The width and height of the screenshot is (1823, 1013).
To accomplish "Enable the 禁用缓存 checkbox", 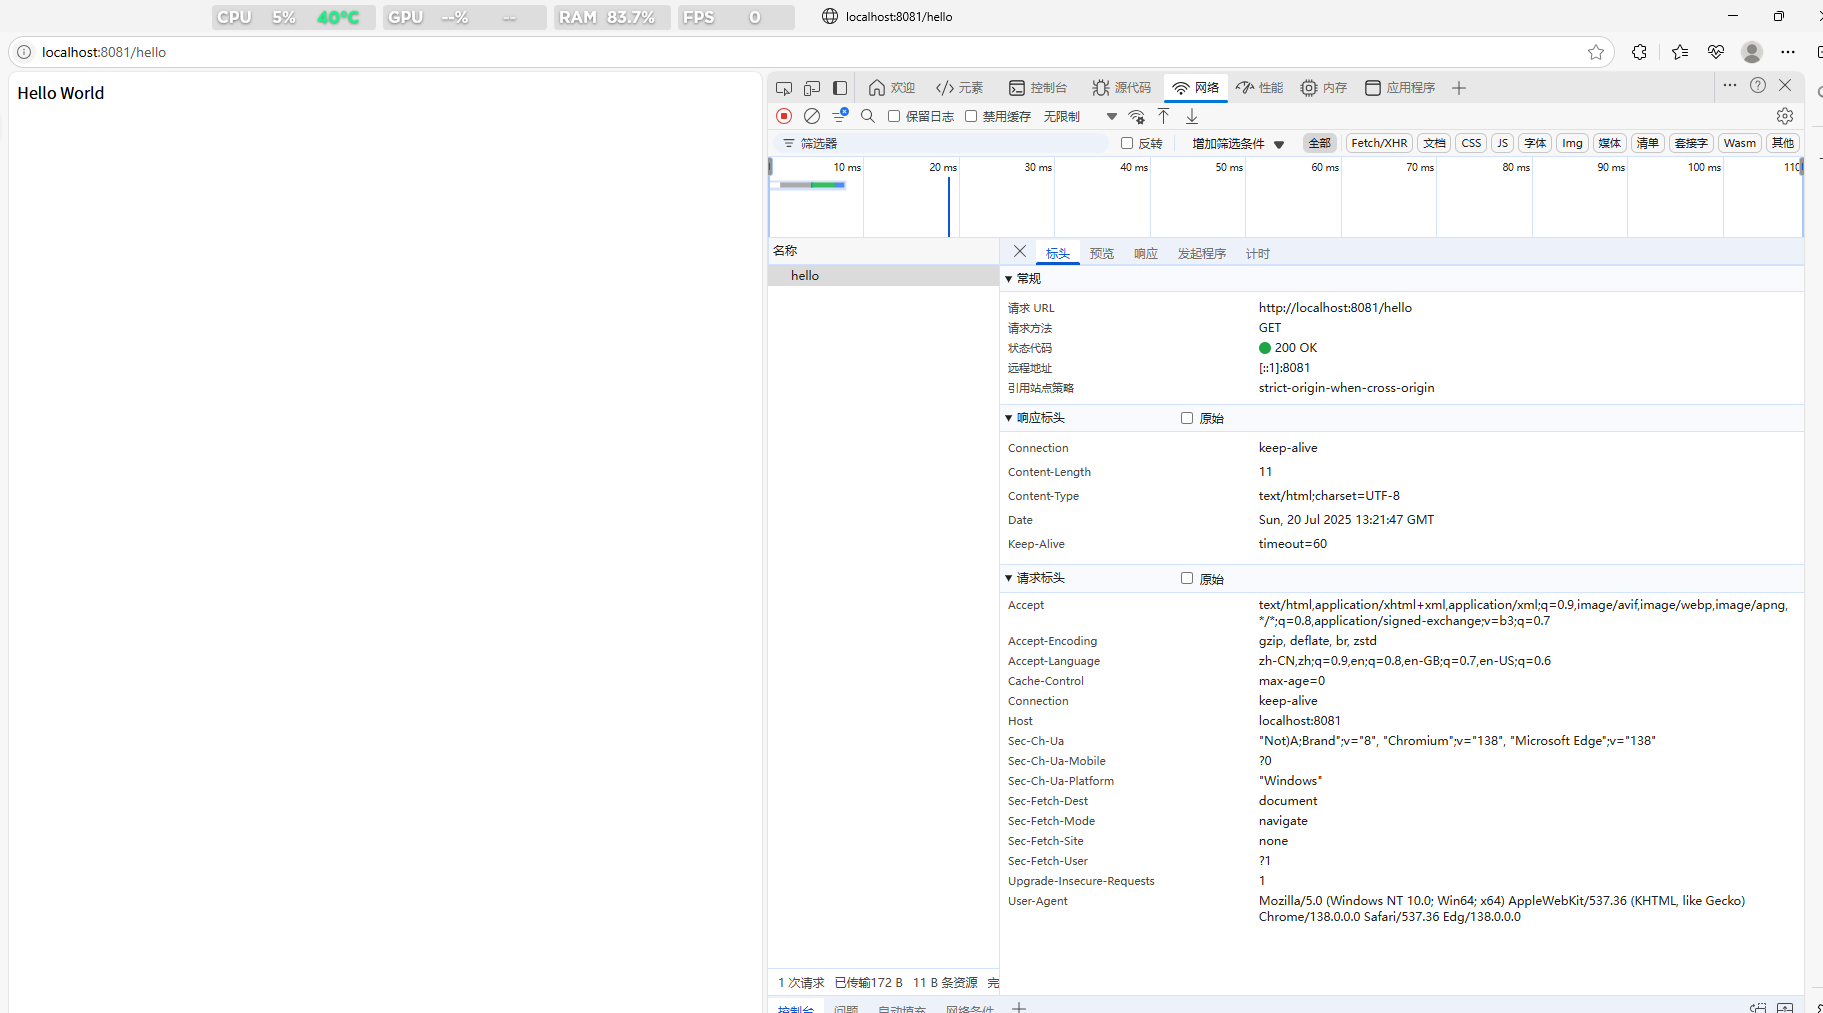I will tap(971, 116).
